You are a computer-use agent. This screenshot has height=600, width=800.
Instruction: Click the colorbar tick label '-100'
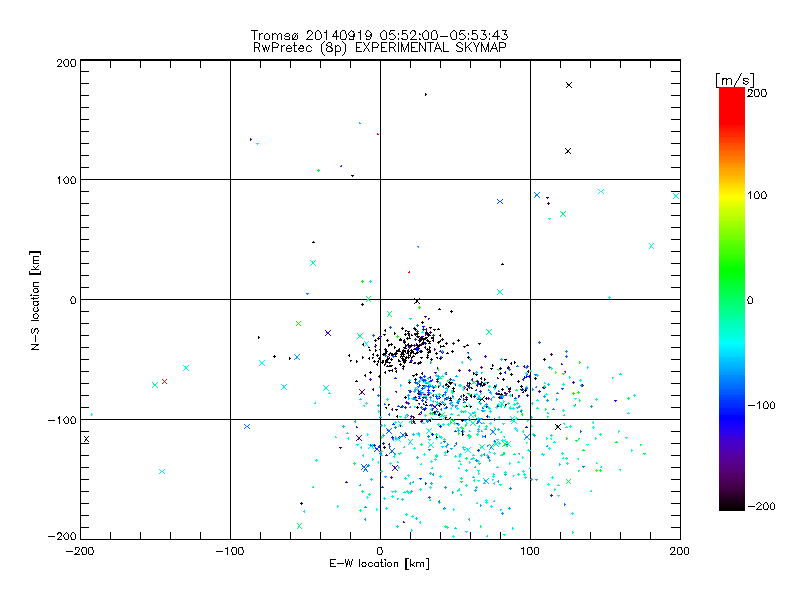tap(761, 405)
